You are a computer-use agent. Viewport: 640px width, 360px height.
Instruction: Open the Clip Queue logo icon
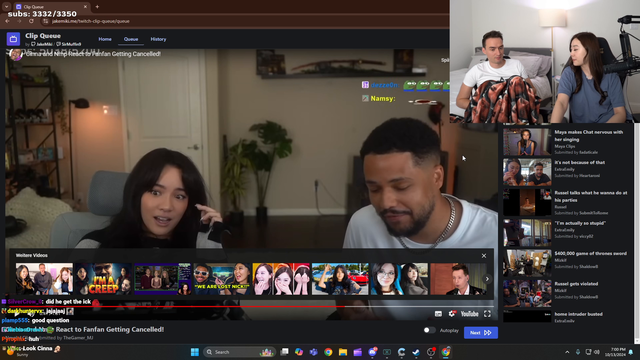(x=13, y=39)
